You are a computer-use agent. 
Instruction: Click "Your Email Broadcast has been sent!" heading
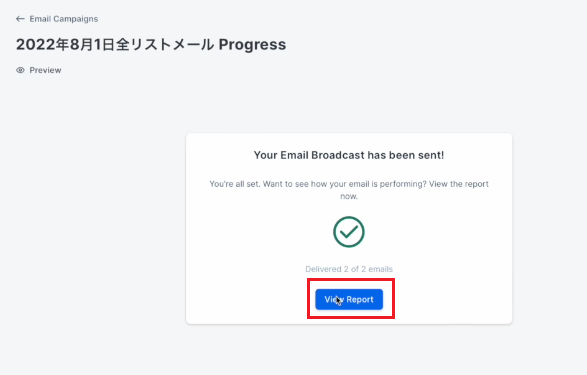349,155
